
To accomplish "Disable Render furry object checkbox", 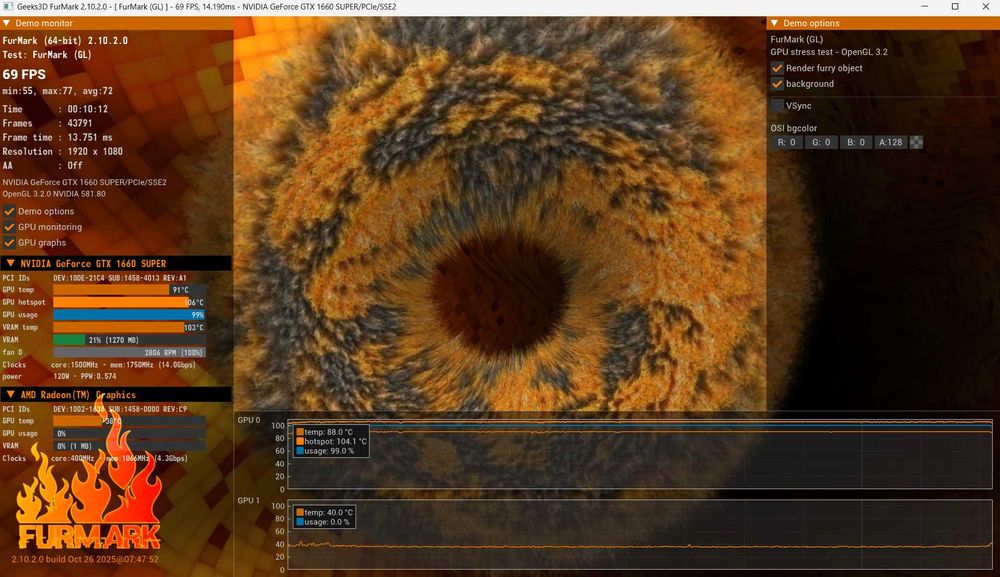I will (777, 68).
